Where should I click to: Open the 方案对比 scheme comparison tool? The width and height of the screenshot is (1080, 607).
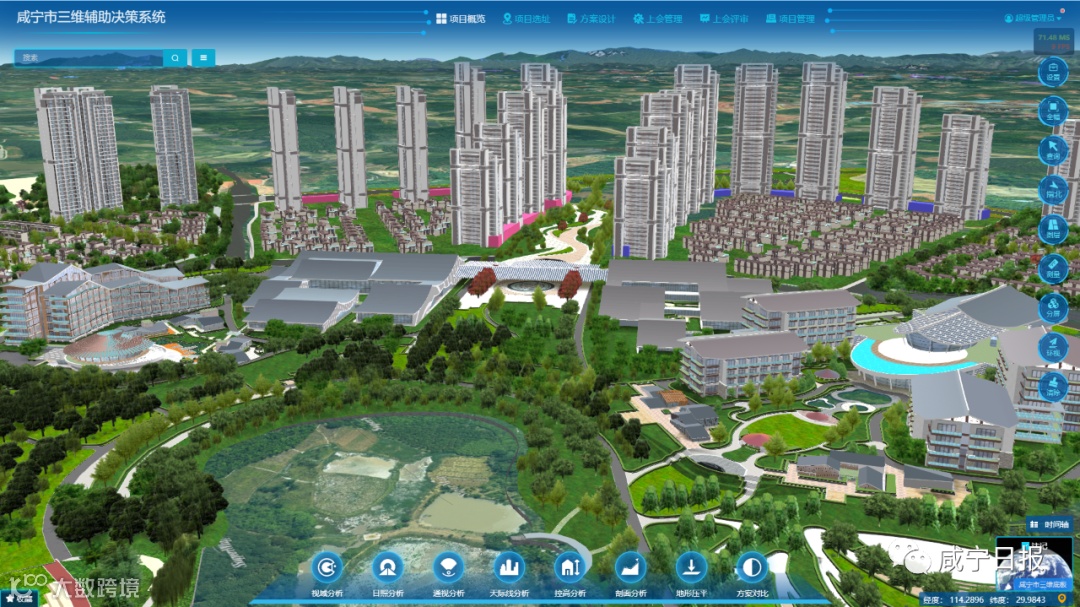click(751, 573)
